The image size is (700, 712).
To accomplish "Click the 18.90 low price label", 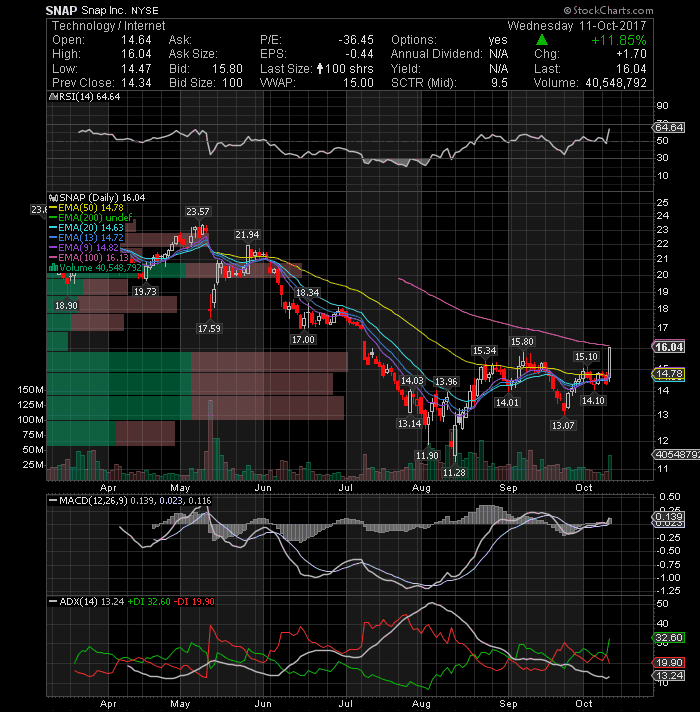I will click(x=66, y=306).
